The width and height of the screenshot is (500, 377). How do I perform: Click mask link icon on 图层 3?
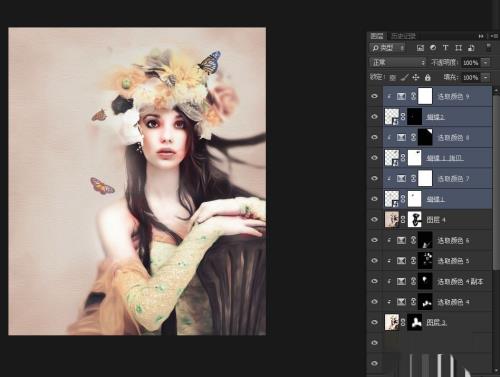pos(403,322)
